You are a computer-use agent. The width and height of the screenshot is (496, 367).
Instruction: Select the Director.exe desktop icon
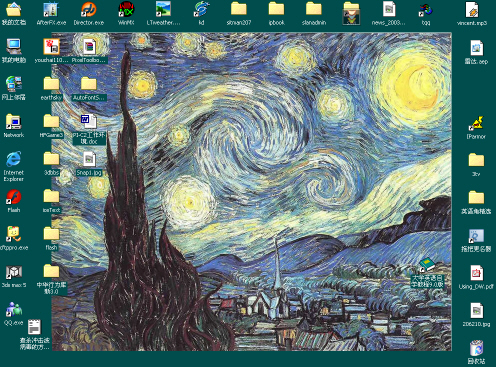click(x=89, y=9)
